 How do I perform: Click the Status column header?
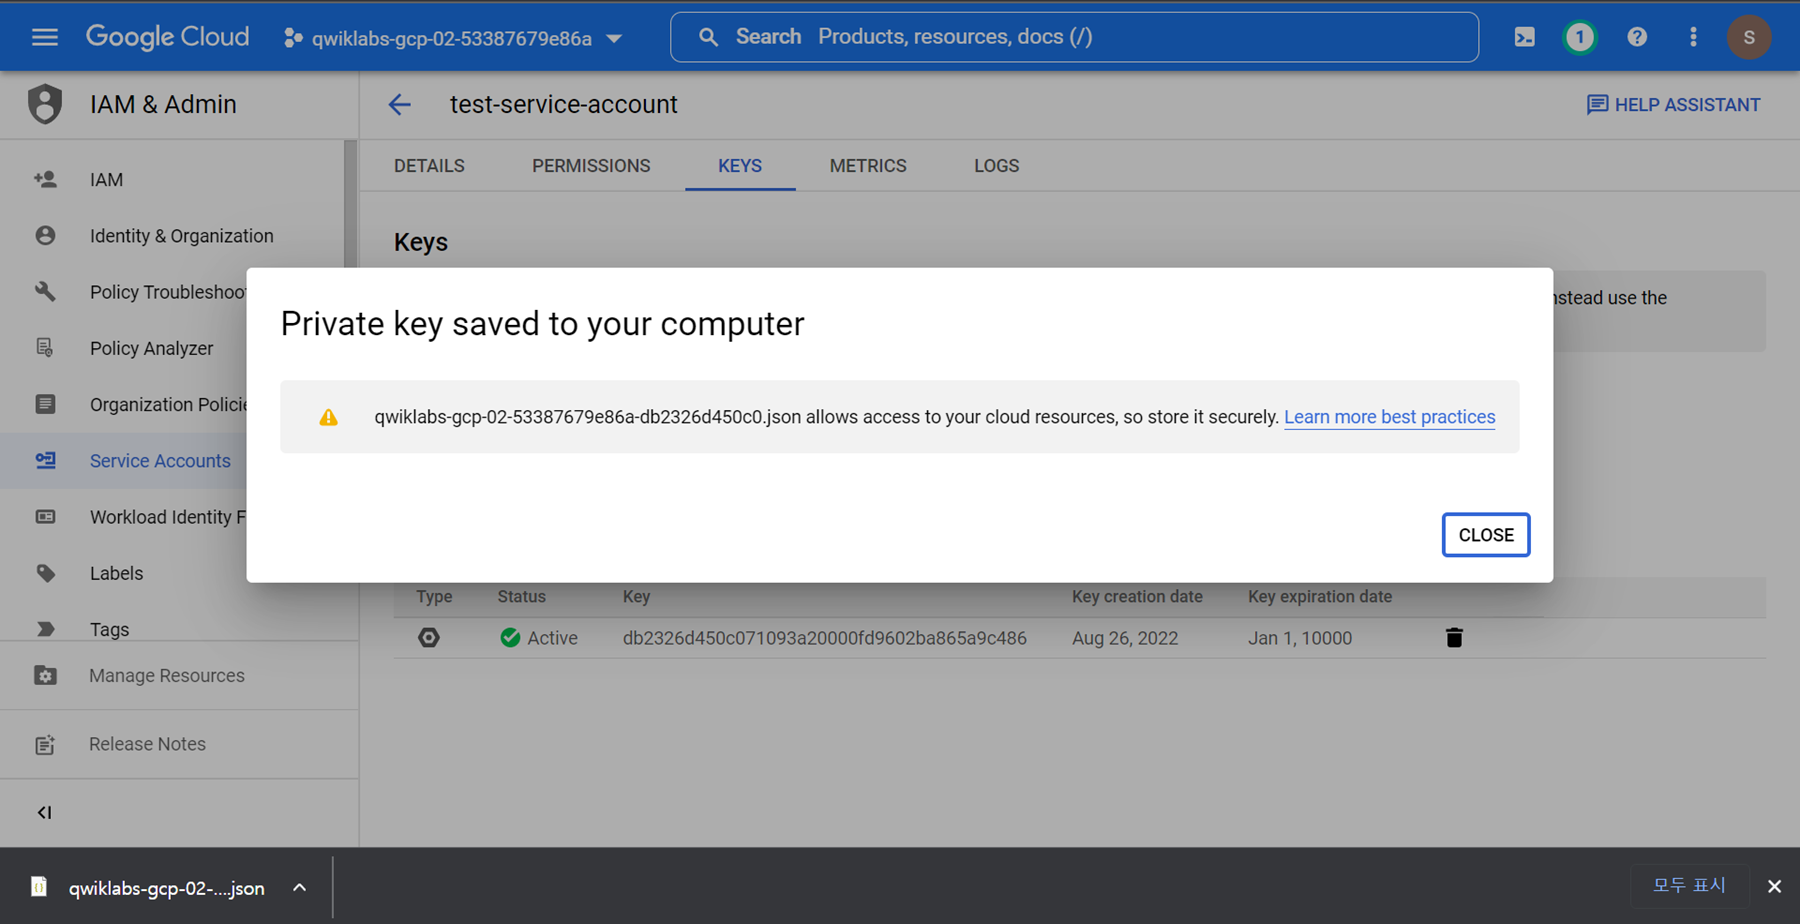(522, 597)
